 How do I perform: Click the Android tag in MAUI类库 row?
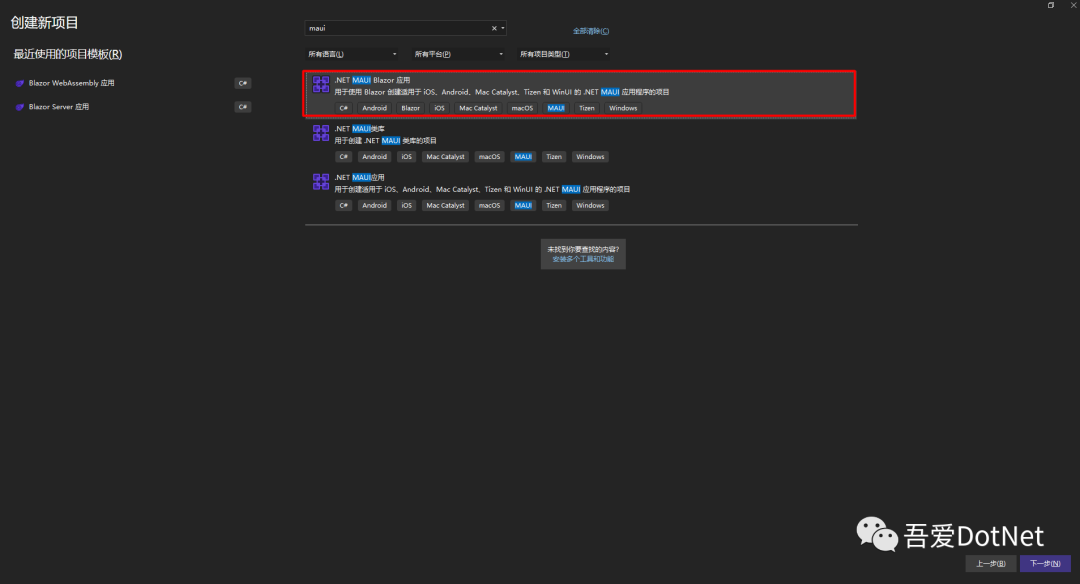[375, 157]
